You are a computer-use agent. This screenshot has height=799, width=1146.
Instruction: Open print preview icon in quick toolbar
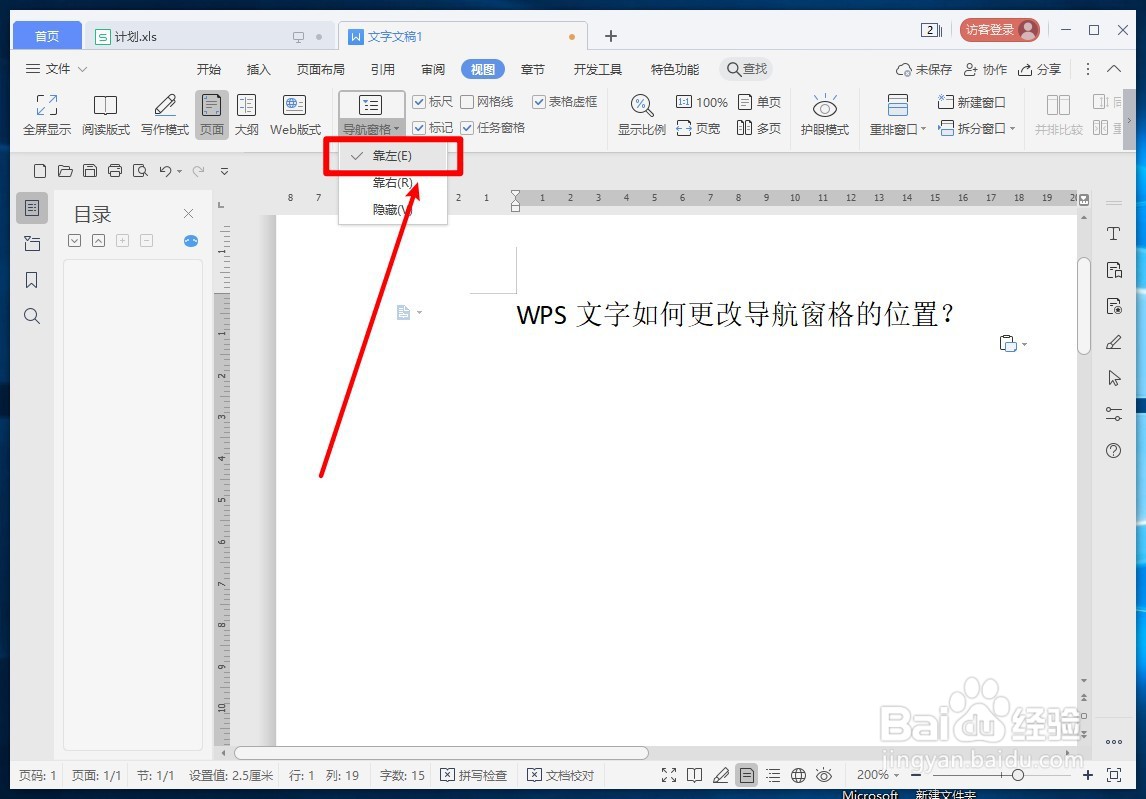click(x=140, y=171)
